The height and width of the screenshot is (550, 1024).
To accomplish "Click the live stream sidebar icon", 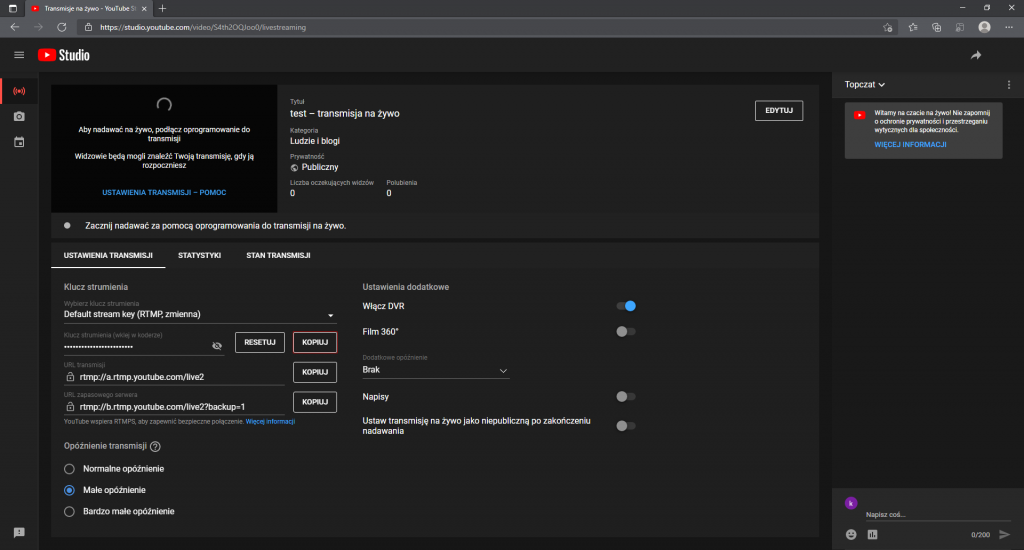I will (19, 91).
